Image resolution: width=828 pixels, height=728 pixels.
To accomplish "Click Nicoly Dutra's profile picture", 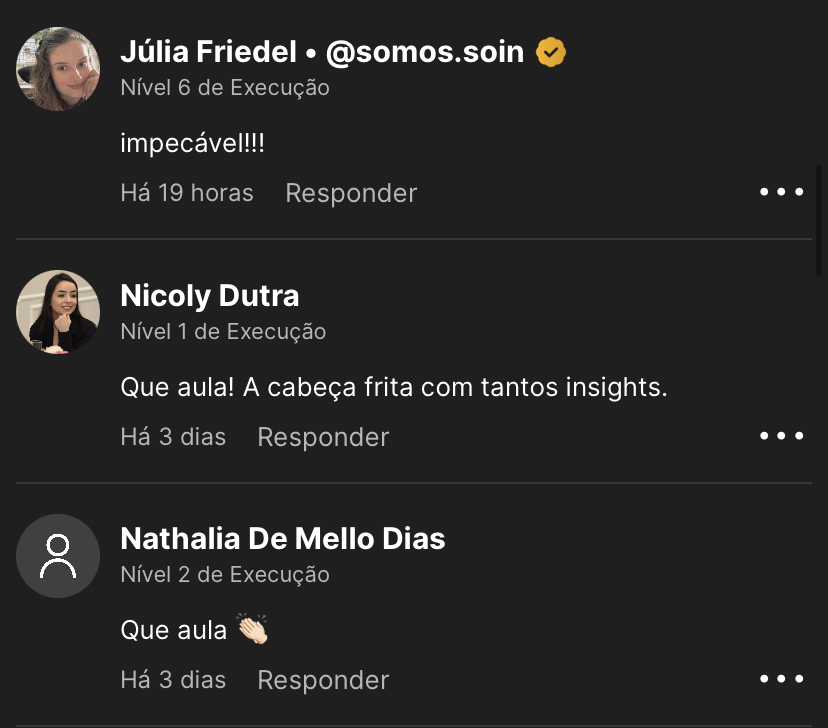I will coord(57,312).
